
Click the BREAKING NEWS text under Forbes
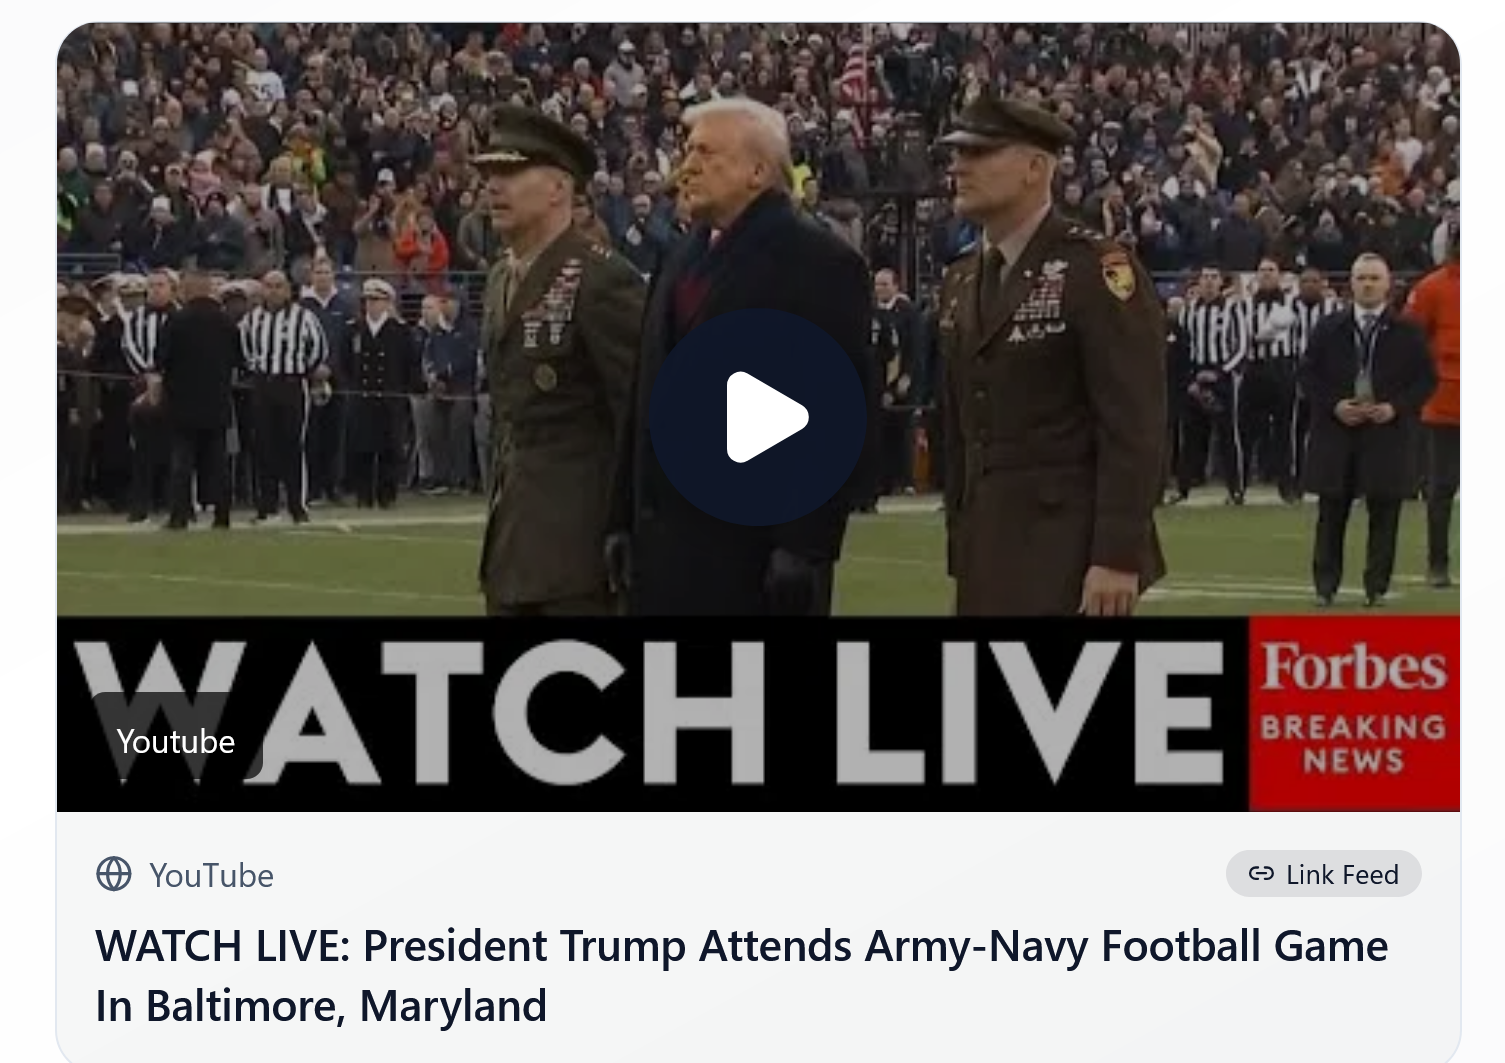[x=1353, y=744]
